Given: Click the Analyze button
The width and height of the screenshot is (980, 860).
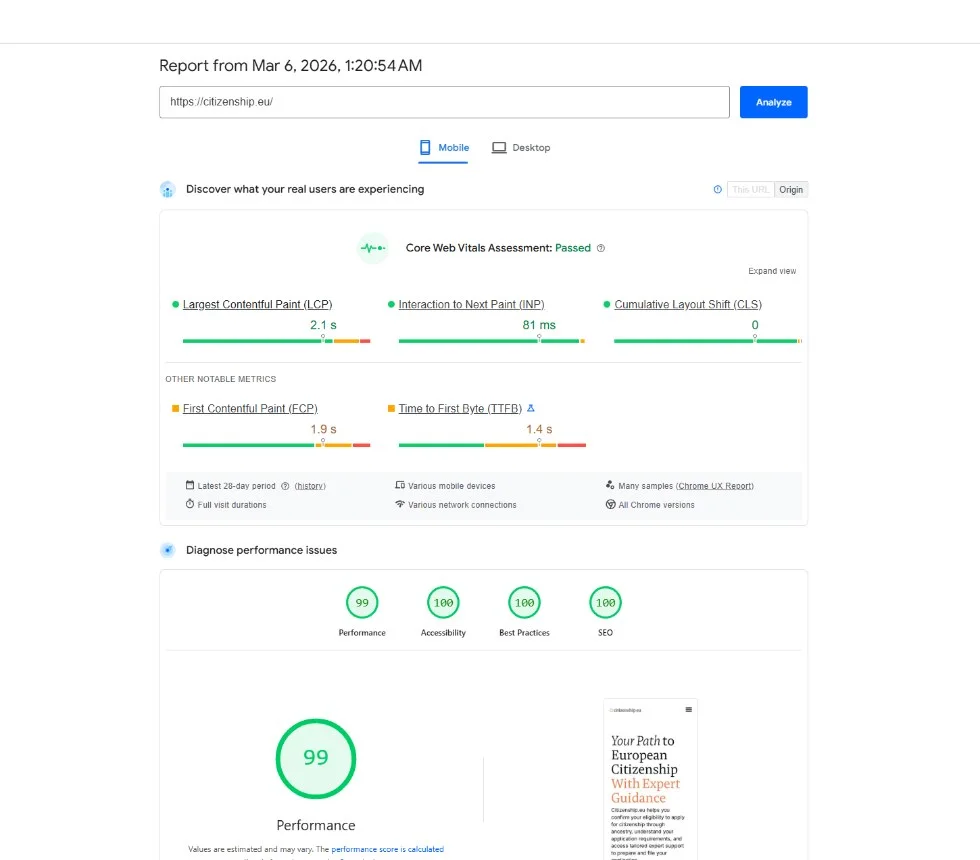Looking at the screenshot, I should coord(773,101).
